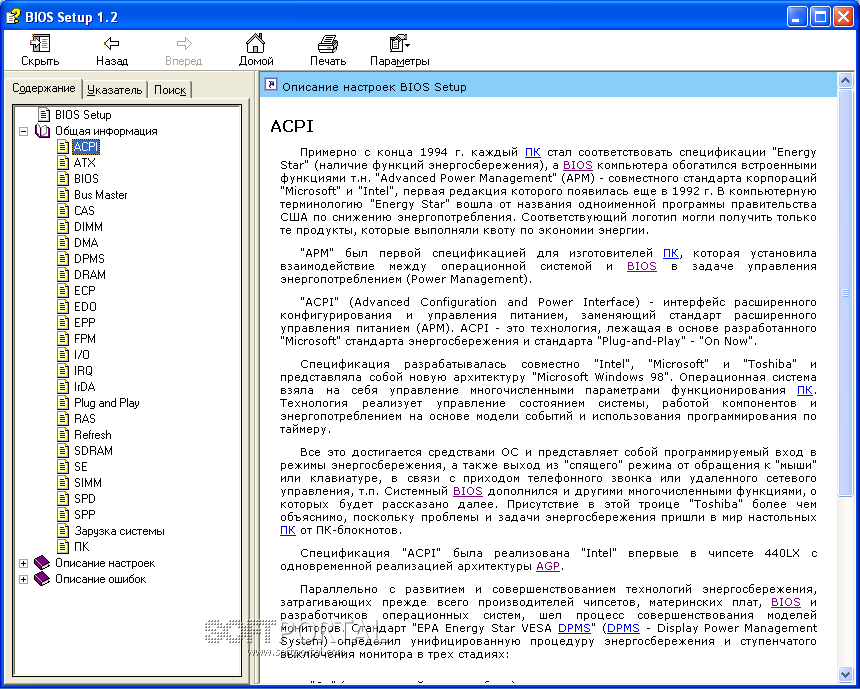Follow the ПК link before от ПК-блокнотов

288,530
